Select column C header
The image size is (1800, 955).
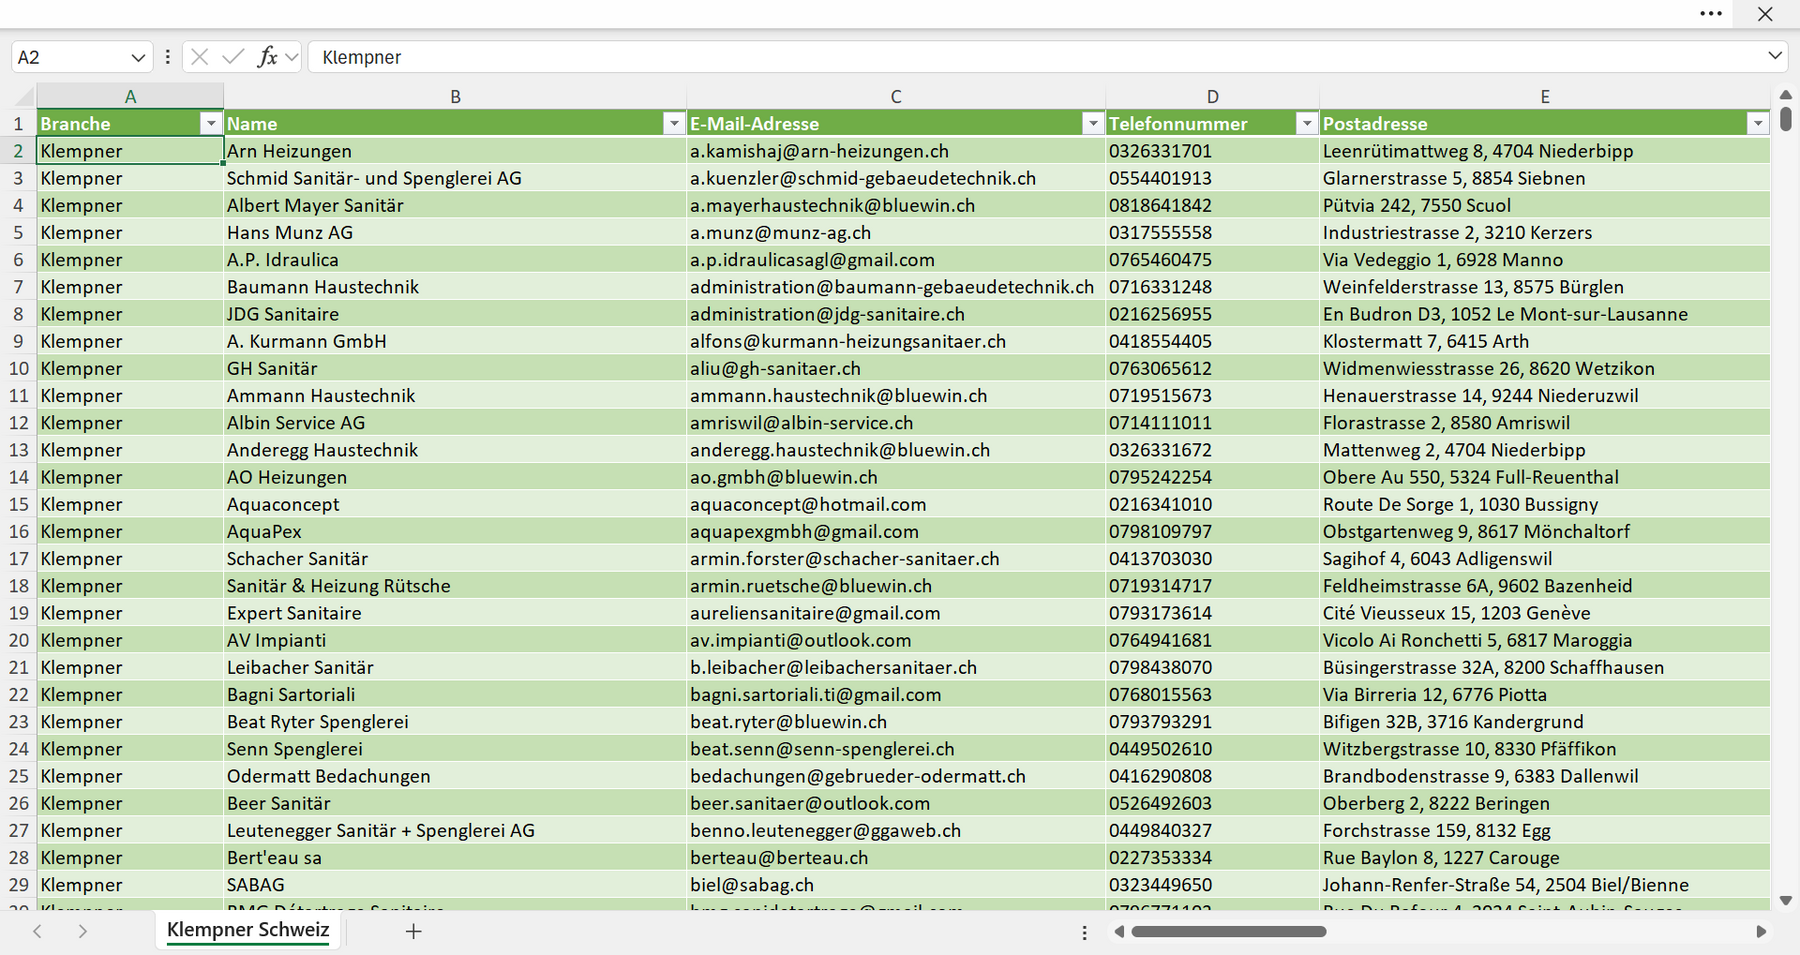[x=896, y=97]
